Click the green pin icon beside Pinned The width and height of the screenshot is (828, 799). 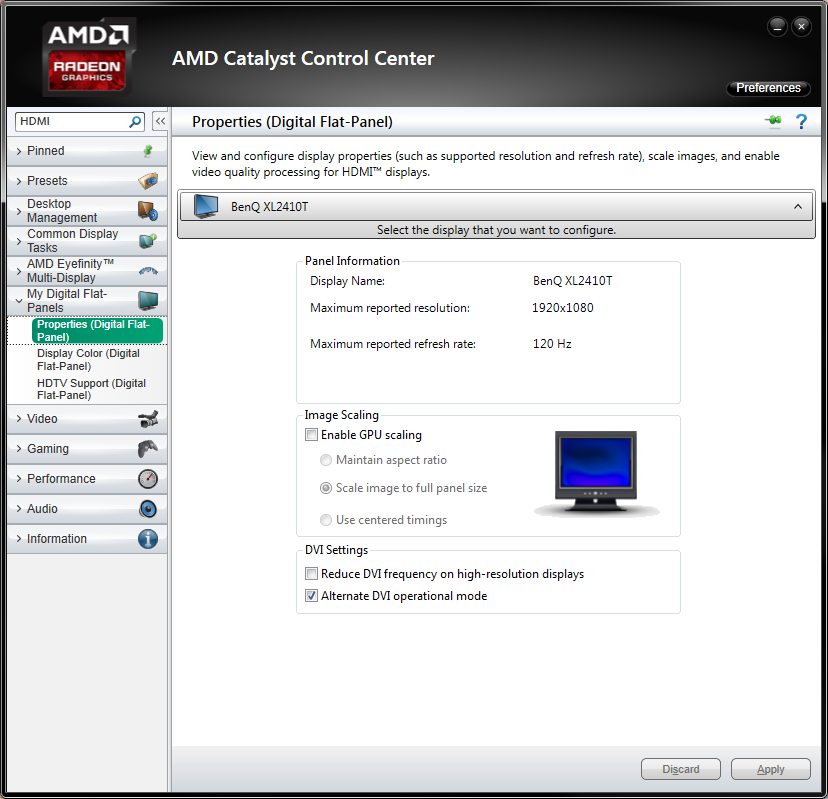tap(148, 151)
